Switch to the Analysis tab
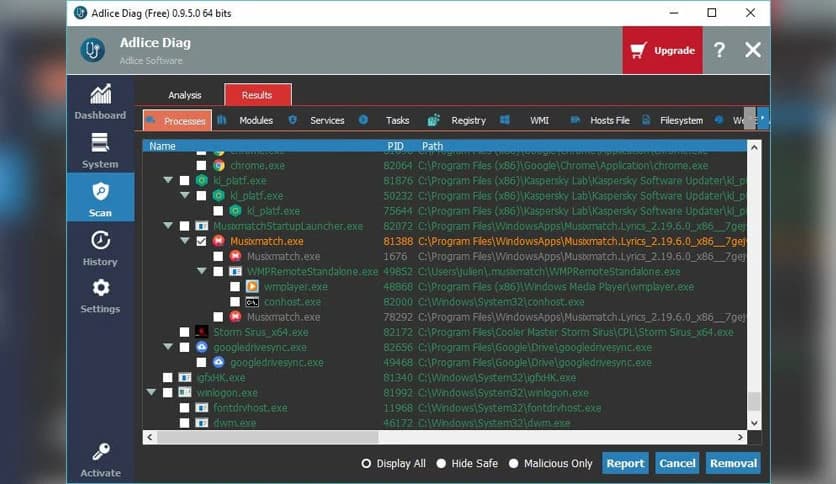 click(185, 95)
